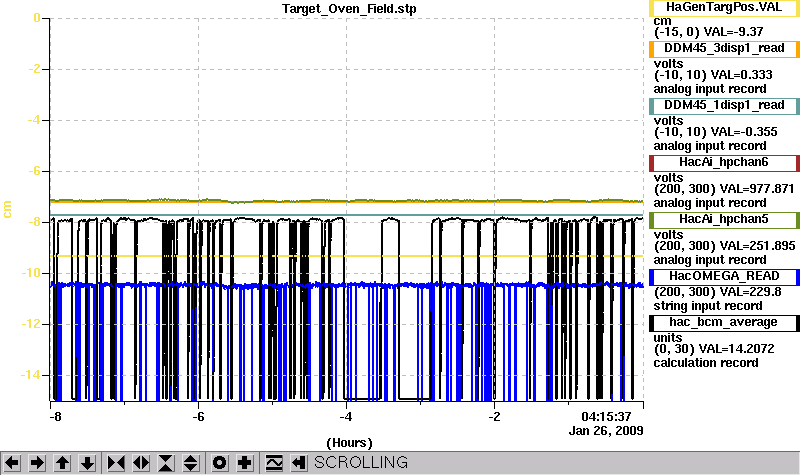Click the SCROLLING status label
Viewport: 800px width, 475px height.
[x=361, y=462]
